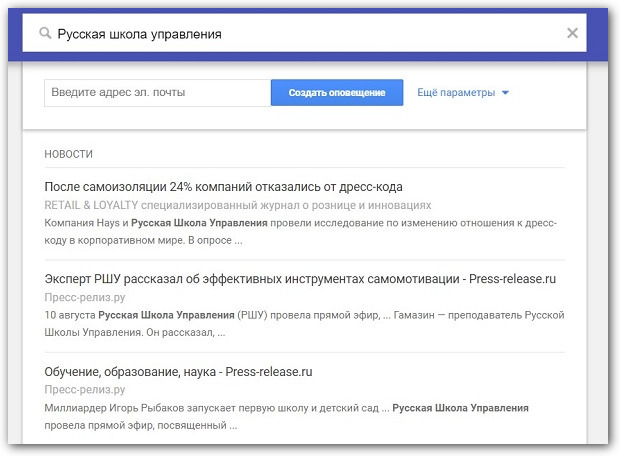Click 'Пресс-релиз.ру' source under the РШУ expert article
Viewport: 620px width, 456px height.
tap(85, 297)
